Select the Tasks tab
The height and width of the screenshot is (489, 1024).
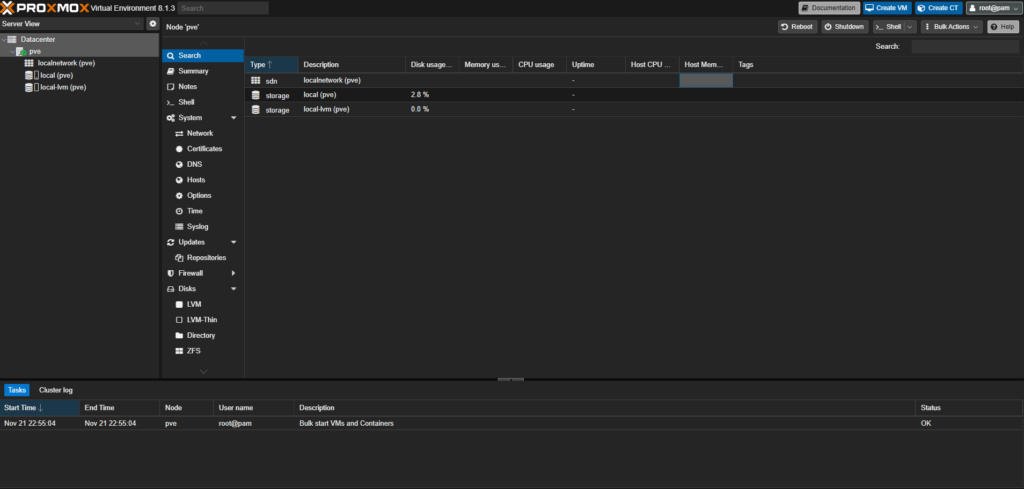click(17, 390)
